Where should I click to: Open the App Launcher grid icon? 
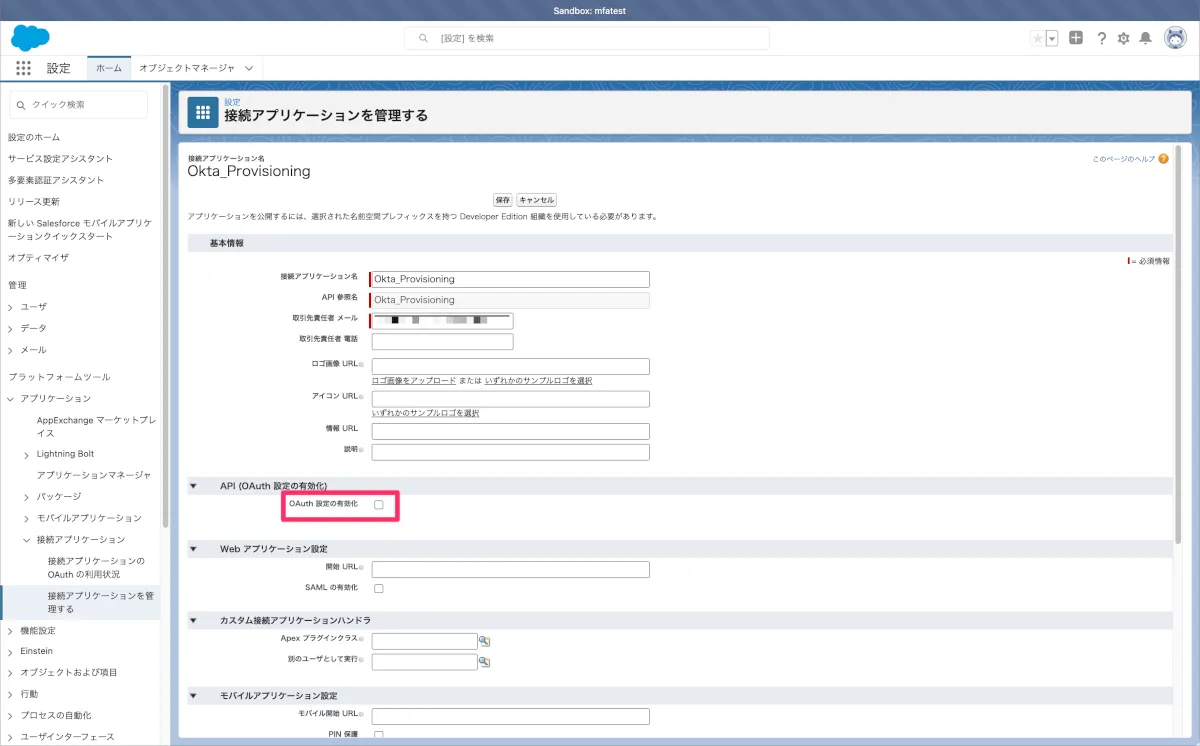[23, 68]
